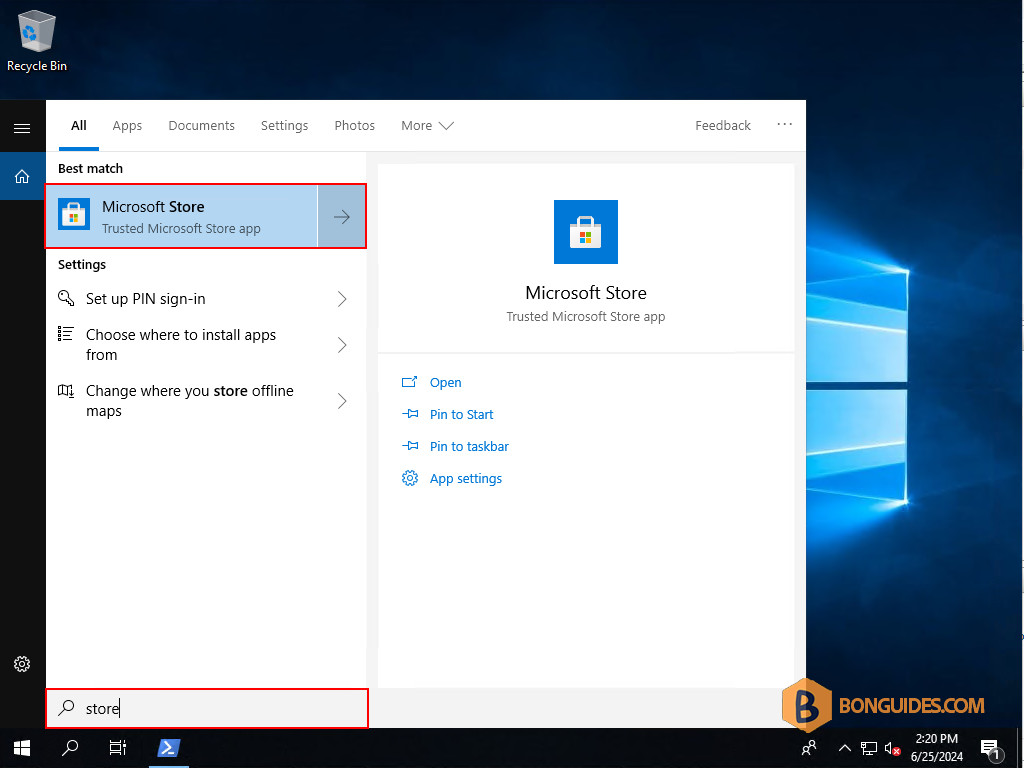Click the magnifier icon in search box
Screen dimensions: 1024x768
[x=66, y=708]
